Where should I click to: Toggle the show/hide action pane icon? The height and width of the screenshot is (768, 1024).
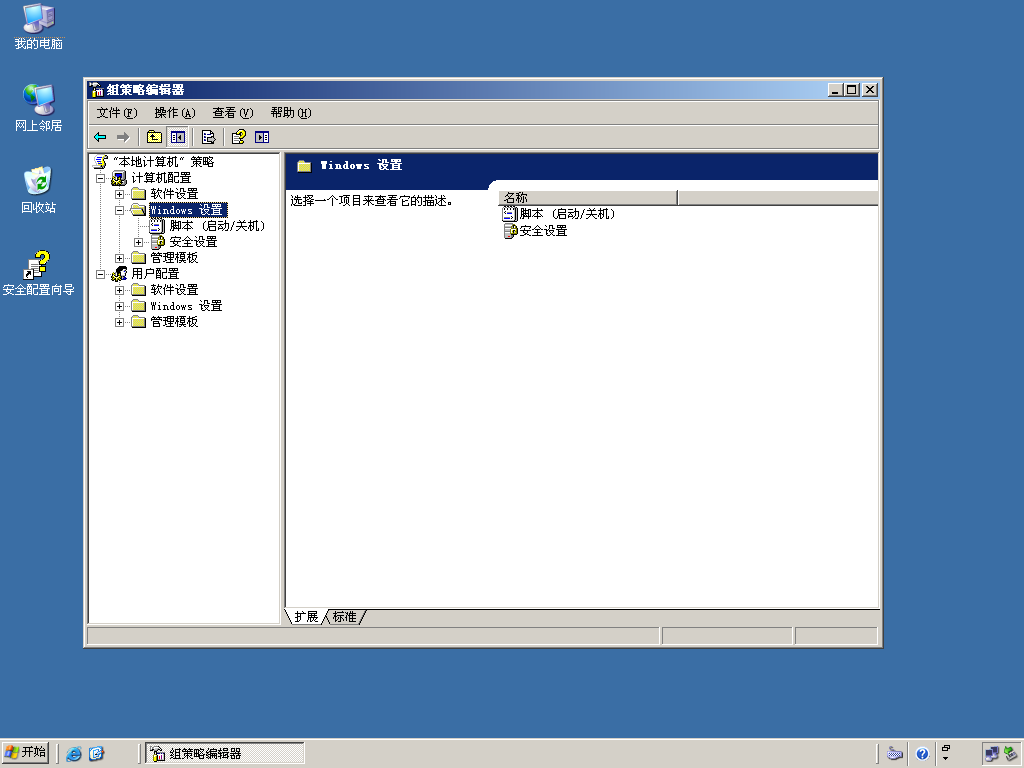pos(262,137)
